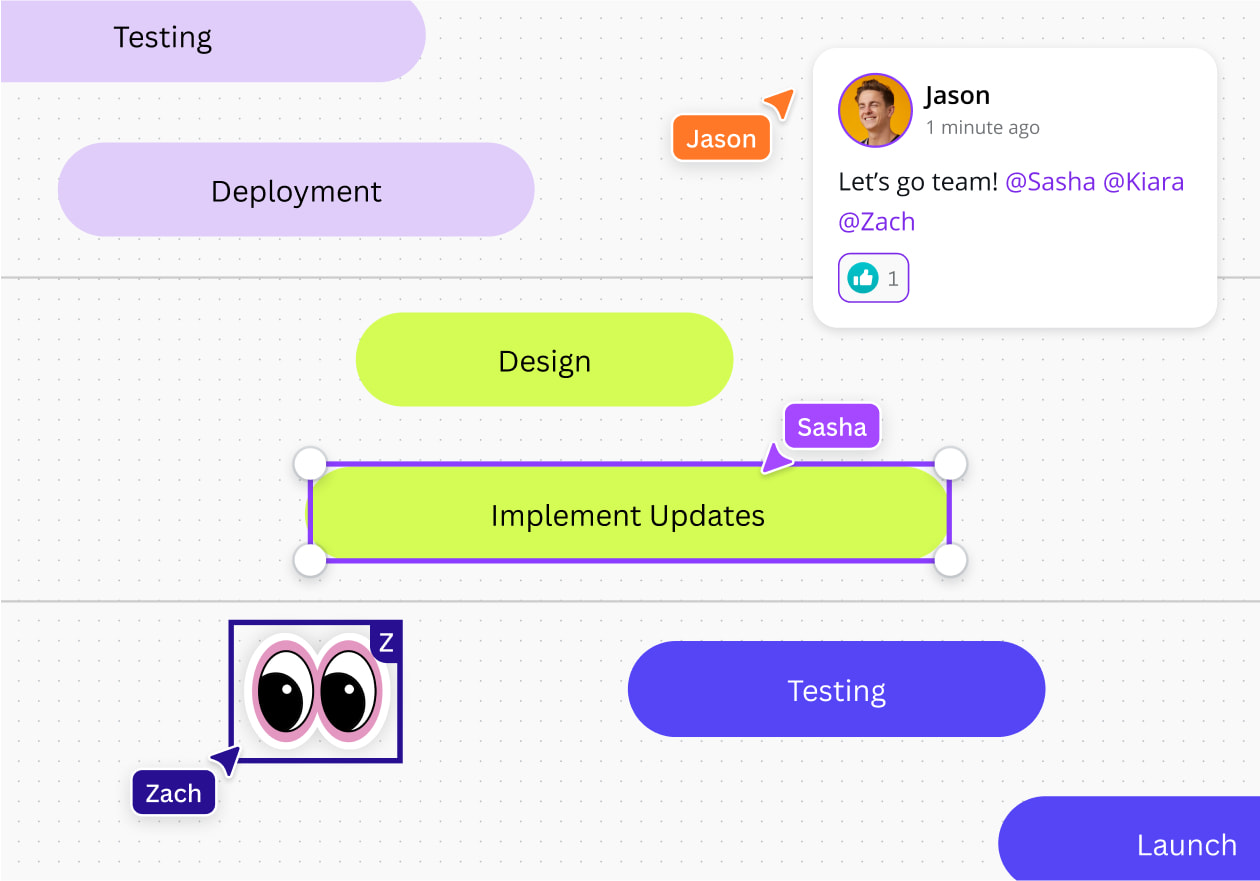
Task: Select the Jason cursor name label
Action: click(721, 138)
